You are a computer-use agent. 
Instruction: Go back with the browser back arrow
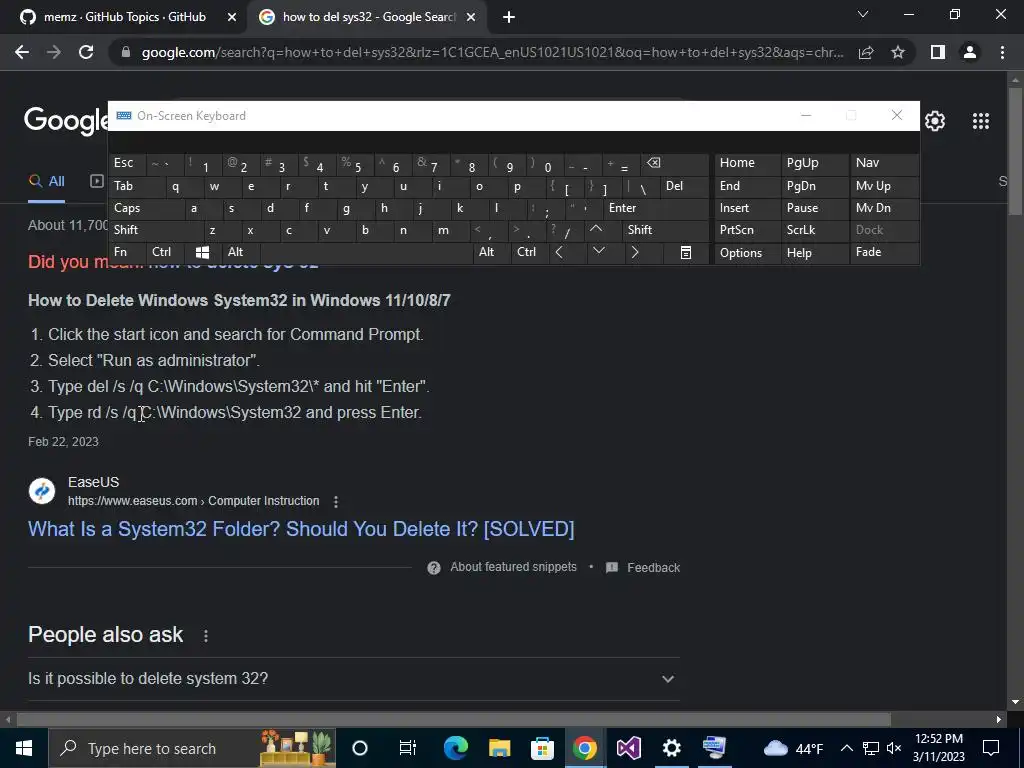[22, 52]
